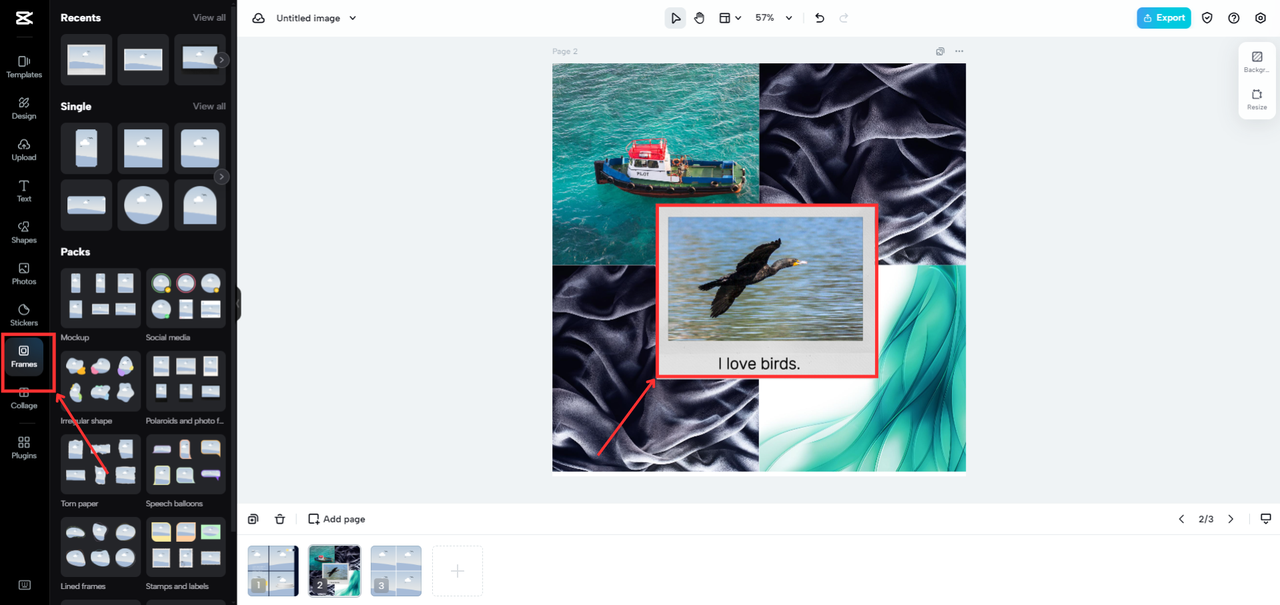Select the arch frame in Single
Image resolution: width=1280 pixels, height=605 pixels.
(x=200, y=205)
